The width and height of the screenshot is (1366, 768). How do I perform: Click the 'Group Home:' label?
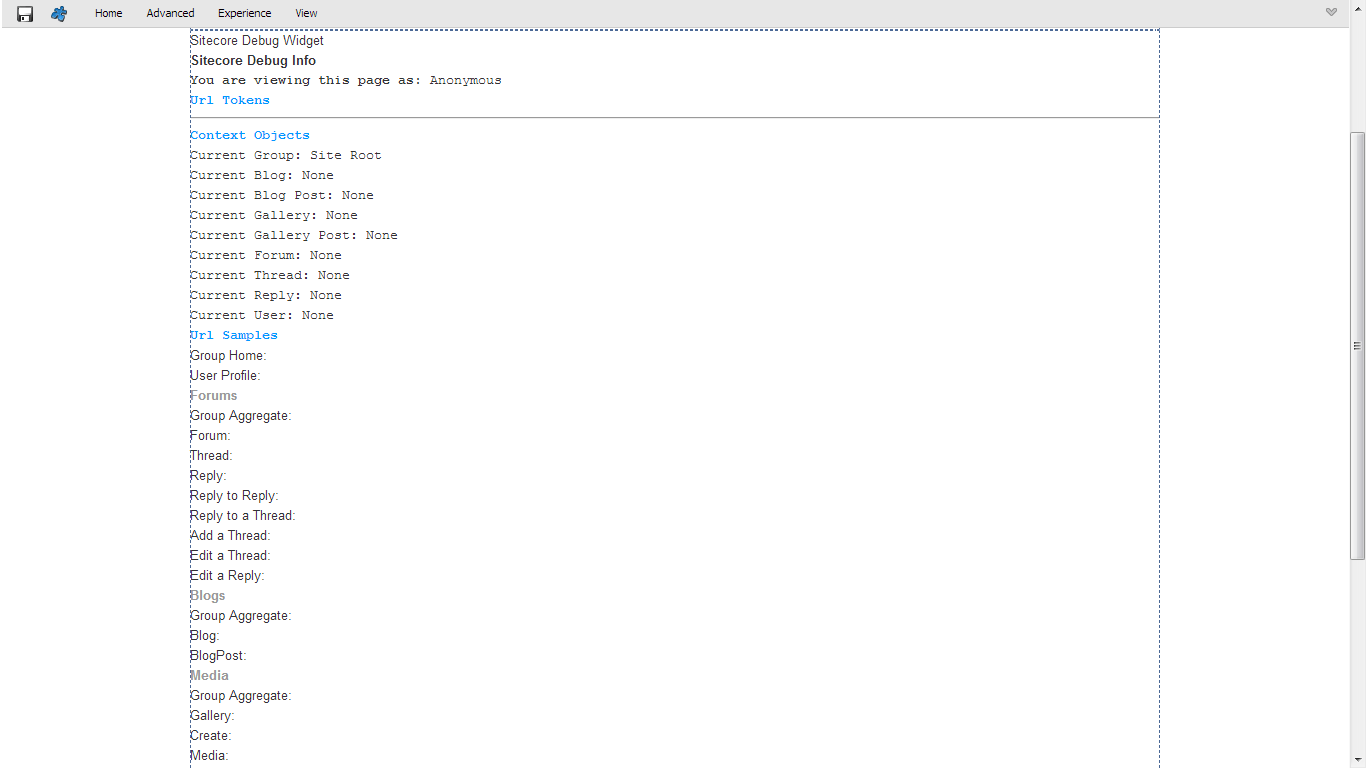[228, 356]
